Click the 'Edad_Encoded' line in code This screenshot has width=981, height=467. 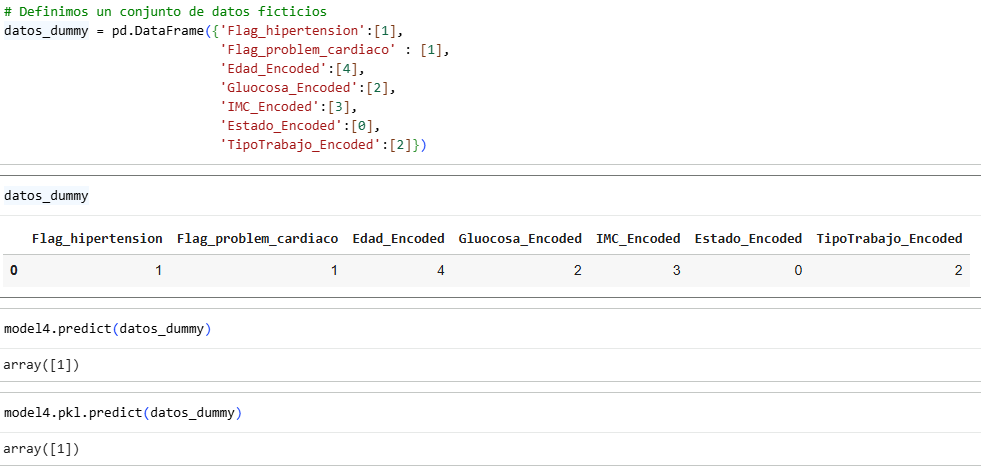point(292,69)
